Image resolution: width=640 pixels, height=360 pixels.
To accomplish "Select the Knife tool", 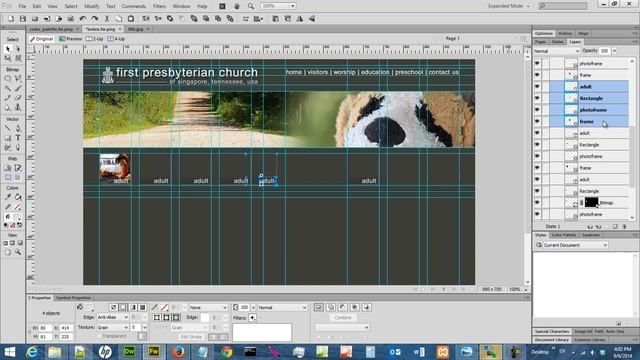I will pyautogui.click(x=18, y=147).
